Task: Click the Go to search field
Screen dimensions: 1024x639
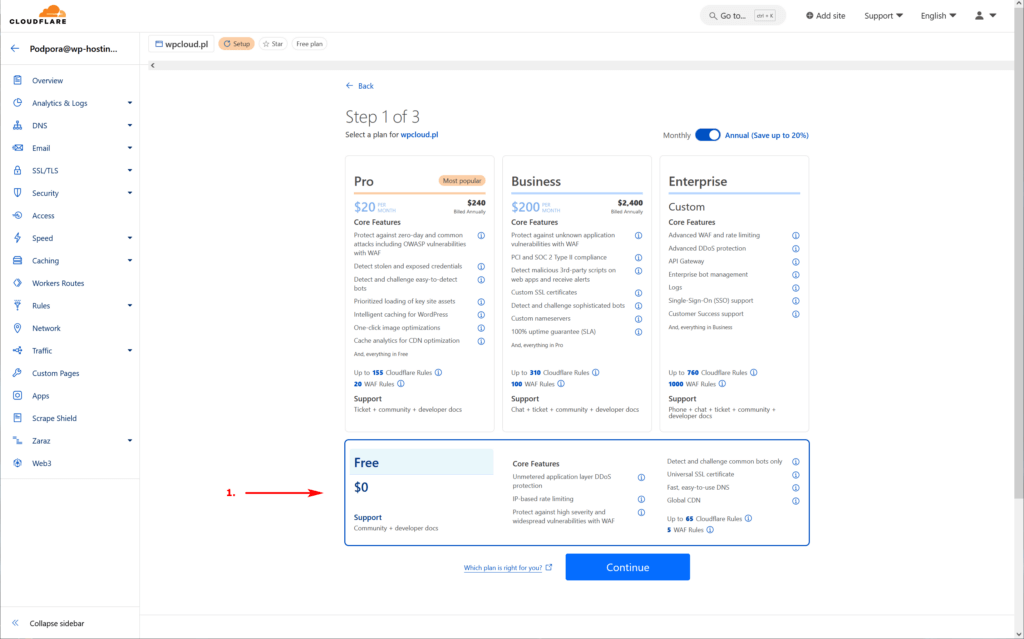Action: tap(742, 16)
